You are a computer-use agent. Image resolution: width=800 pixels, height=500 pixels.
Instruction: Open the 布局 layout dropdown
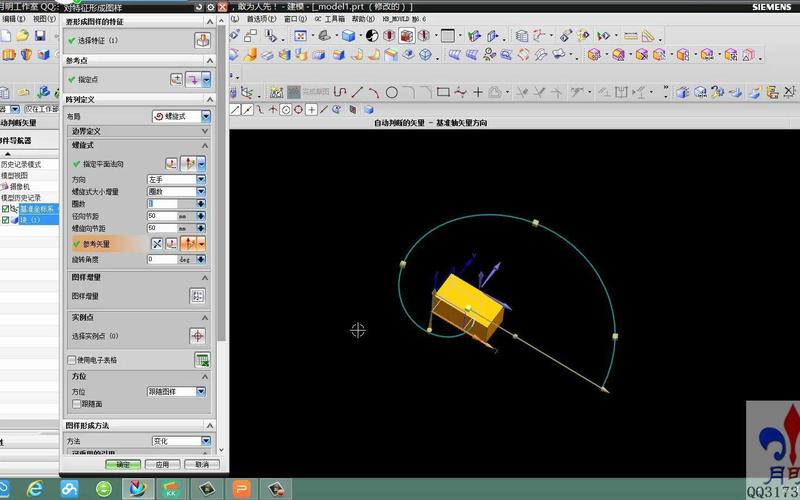pos(181,116)
